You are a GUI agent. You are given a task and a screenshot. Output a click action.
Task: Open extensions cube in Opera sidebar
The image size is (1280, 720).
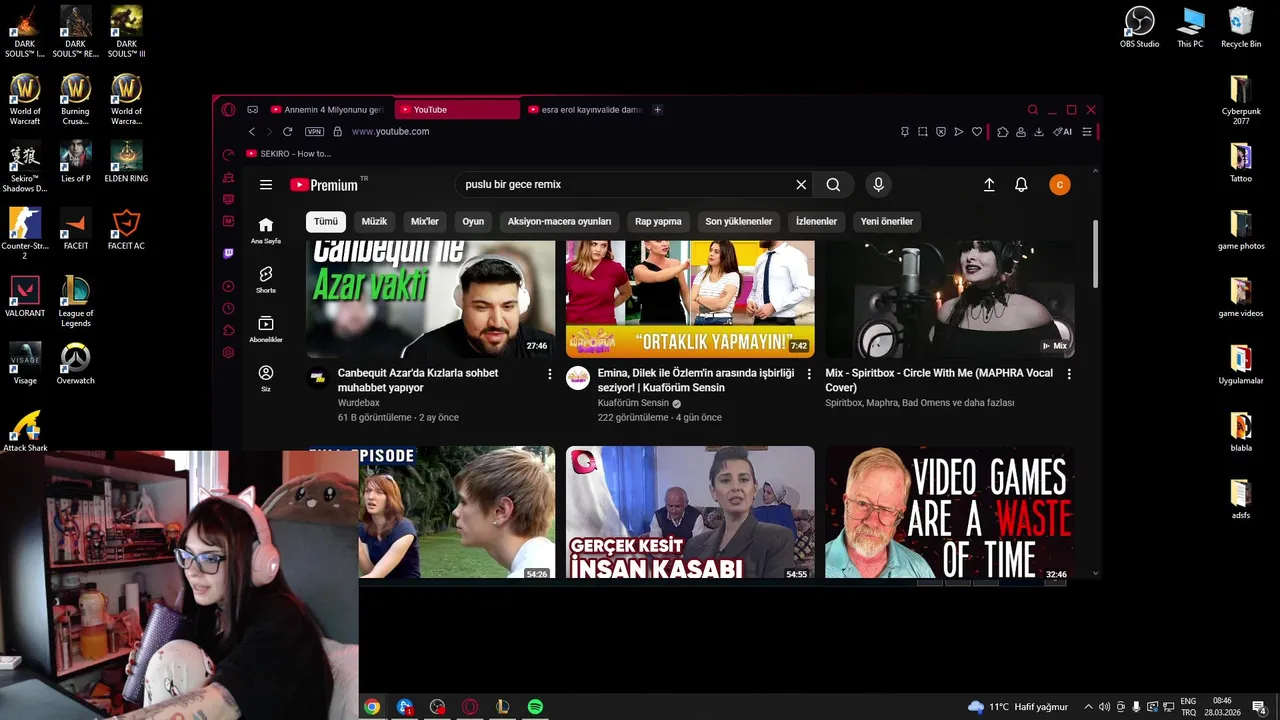coord(228,330)
